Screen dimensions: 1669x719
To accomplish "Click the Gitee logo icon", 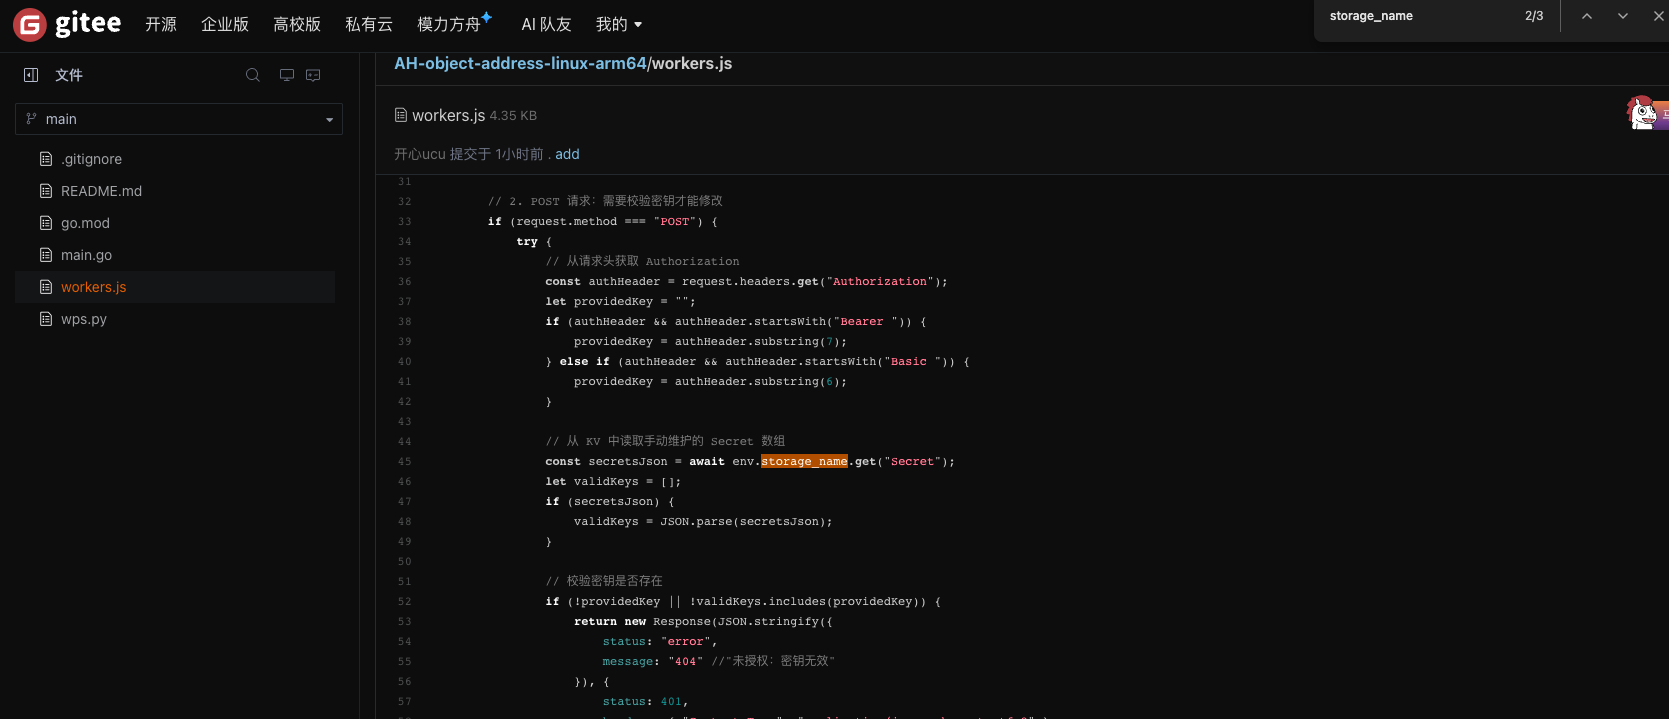I will click(30, 24).
